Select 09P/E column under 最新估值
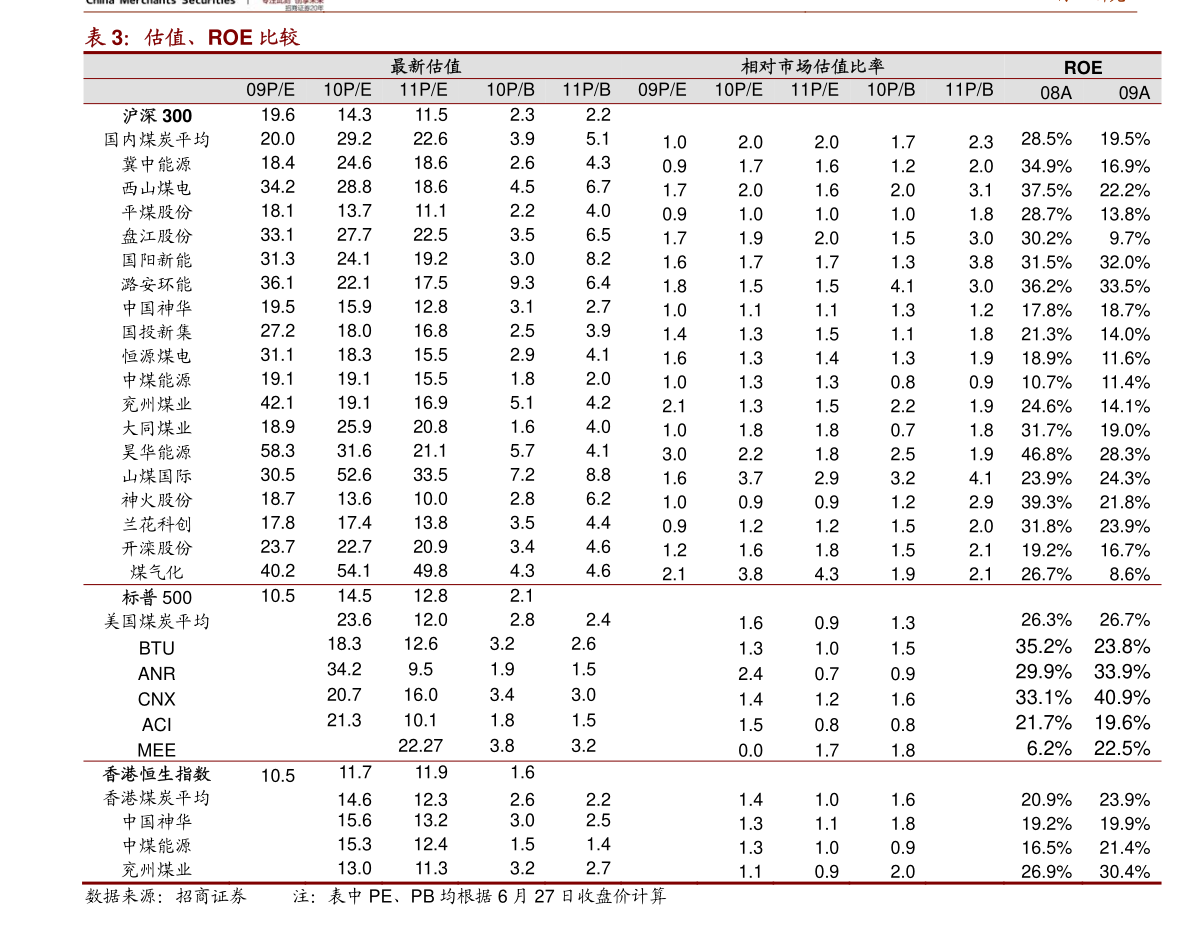The width and height of the screenshot is (1191, 926). coord(271,90)
